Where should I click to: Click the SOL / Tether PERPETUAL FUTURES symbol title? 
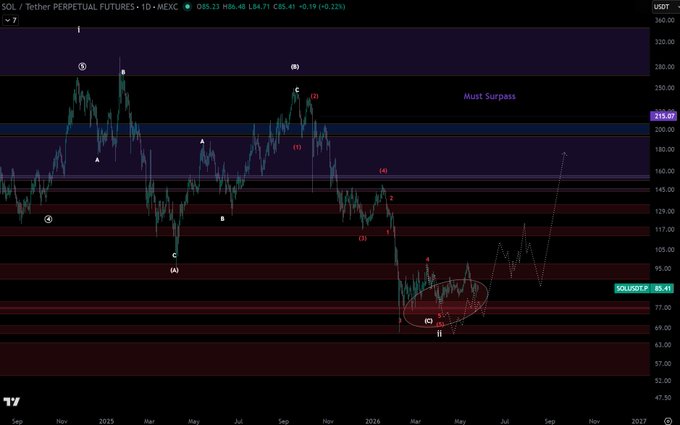point(68,7)
